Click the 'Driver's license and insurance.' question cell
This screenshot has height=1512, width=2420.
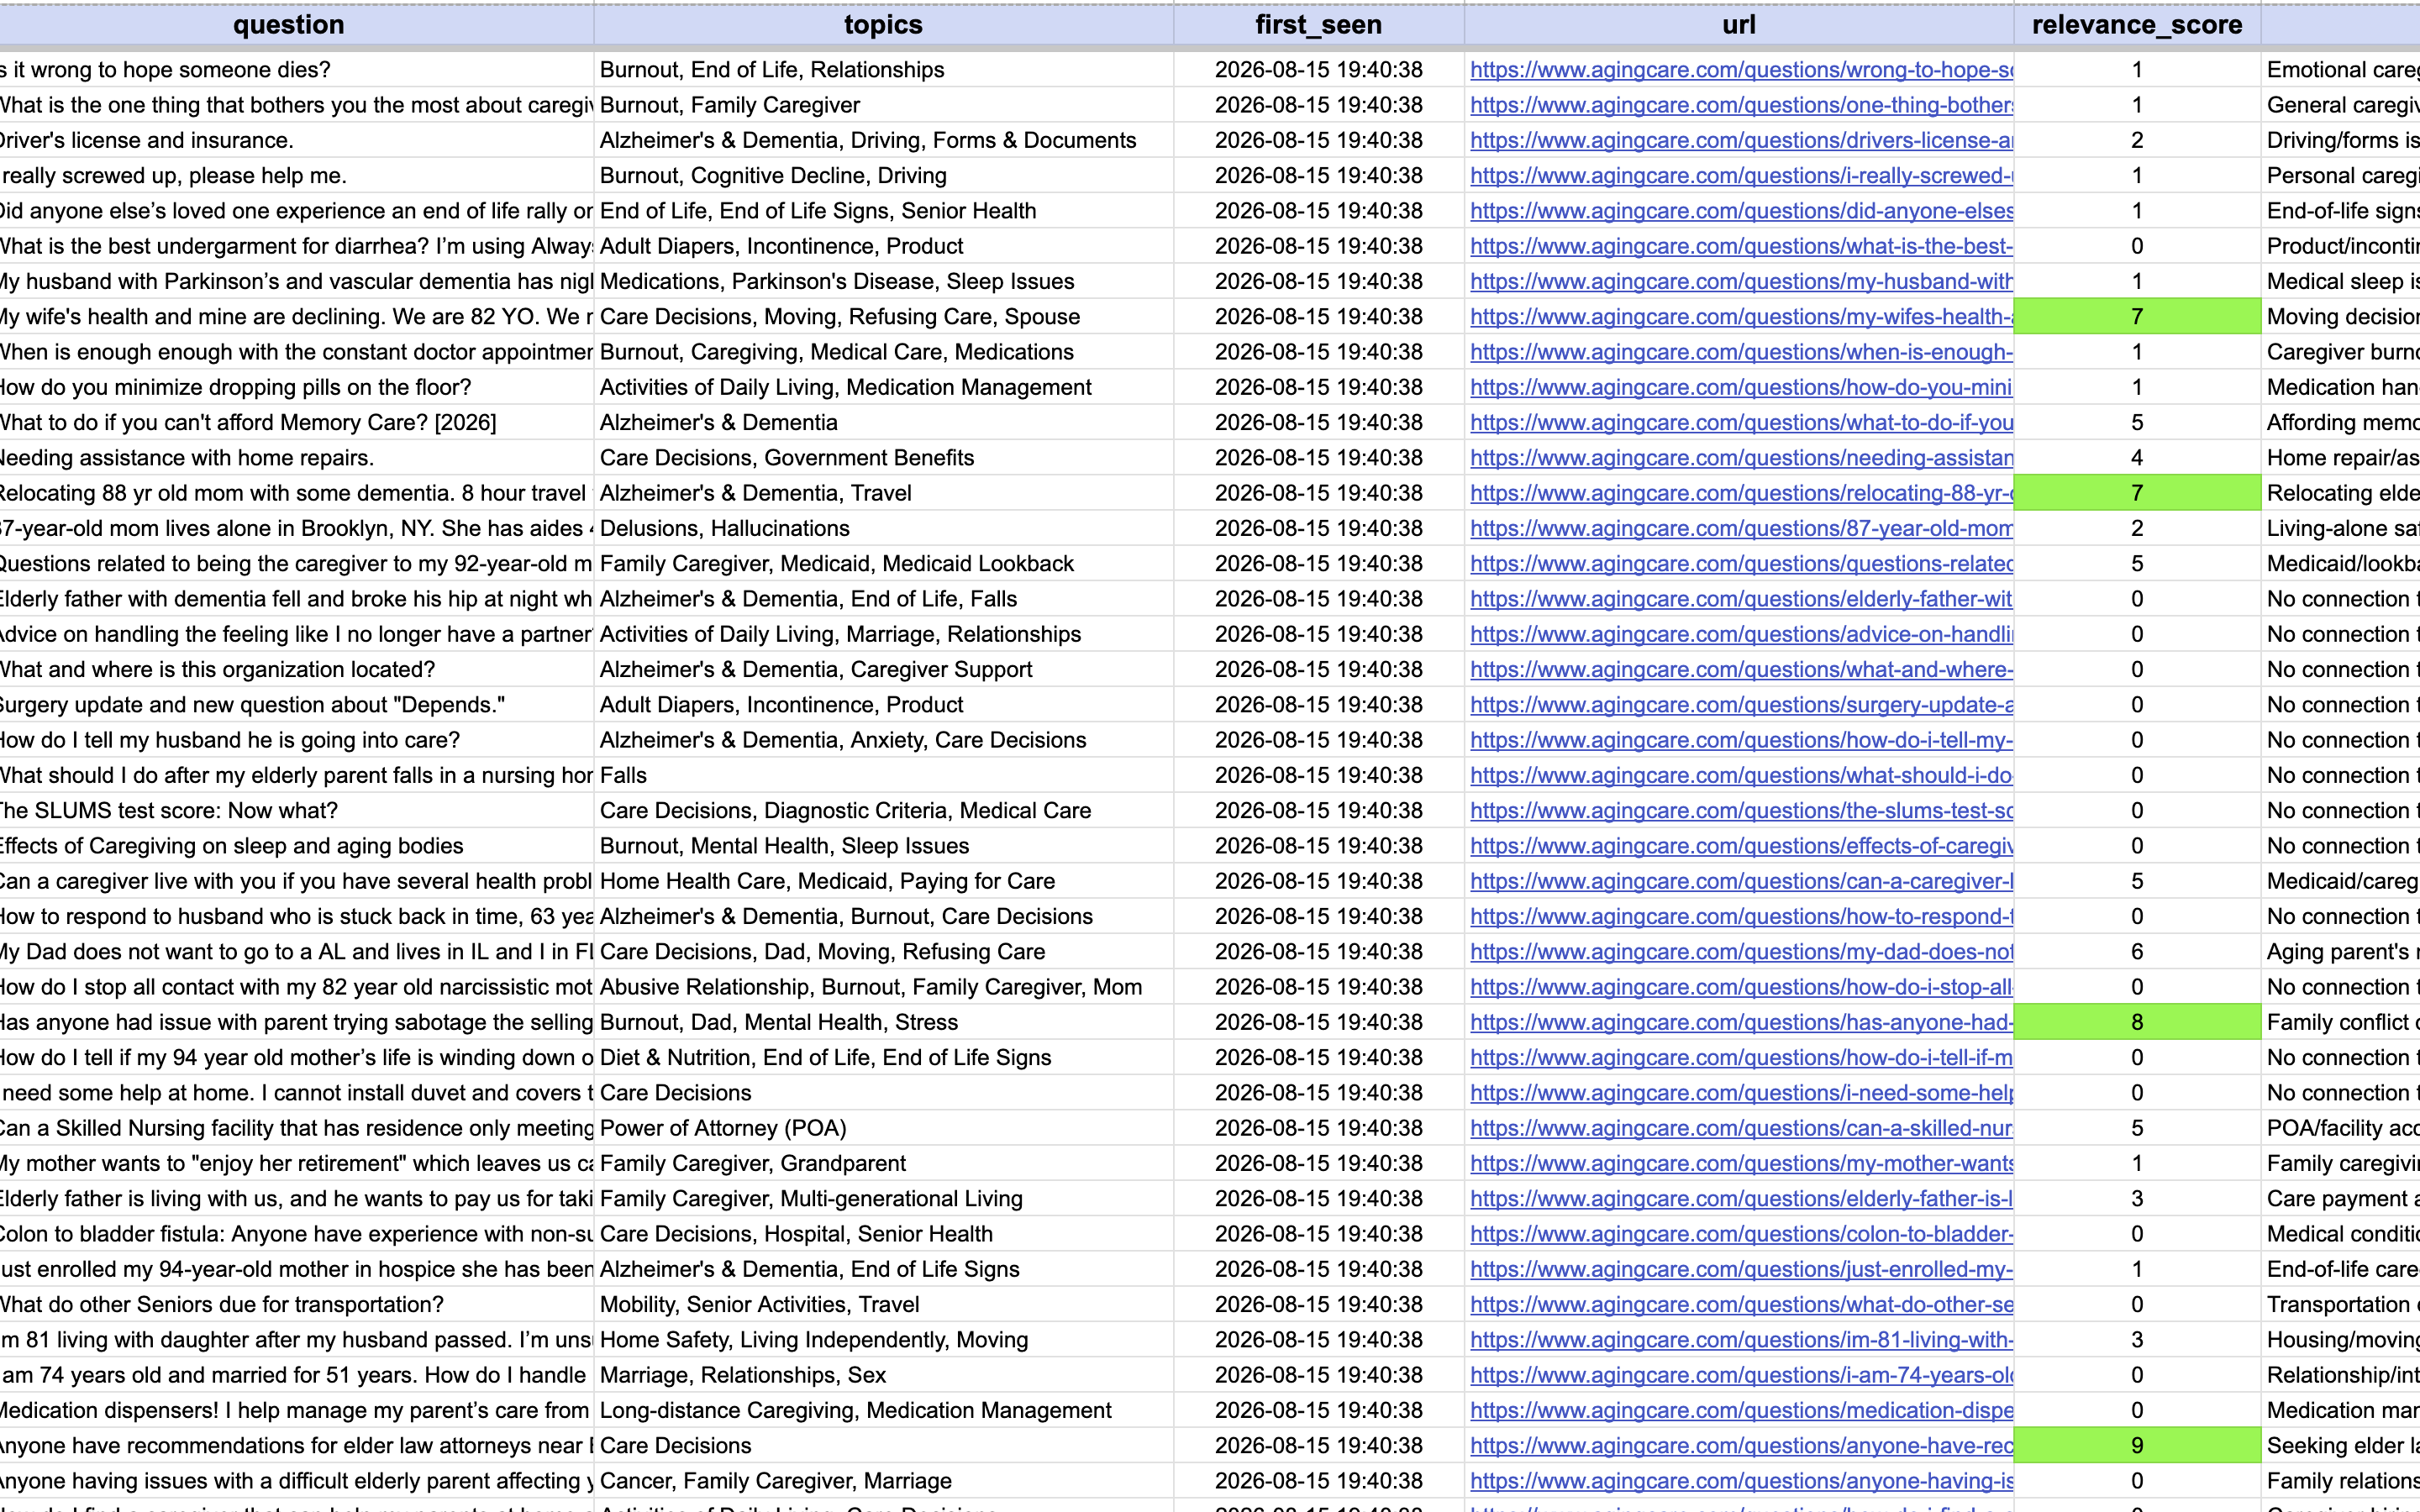[296, 140]
